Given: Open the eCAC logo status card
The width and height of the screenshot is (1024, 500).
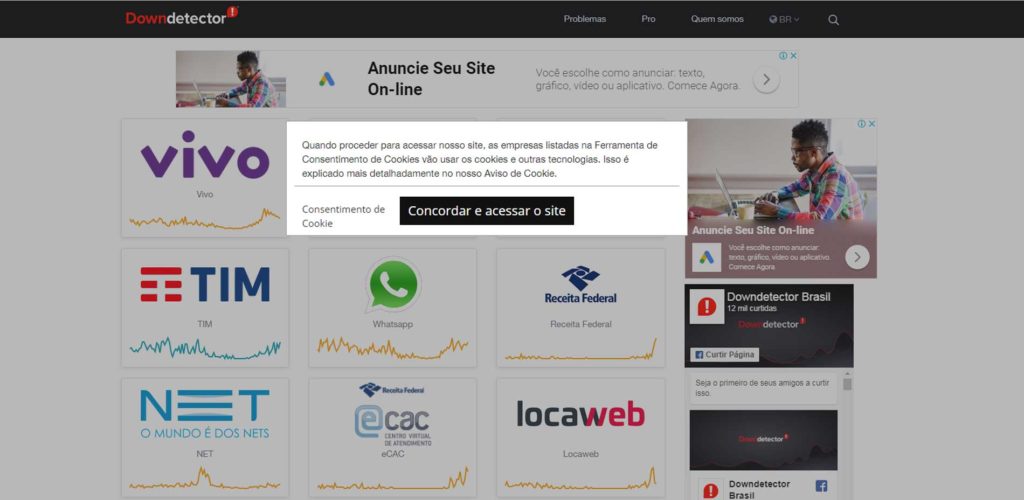Looking at the screenshot, I should coord(392,437).
